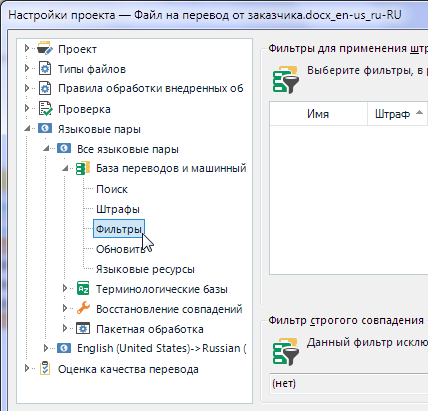The image size is (428, 411).
Task: Click the Имя column header
Action: point(318,114)
